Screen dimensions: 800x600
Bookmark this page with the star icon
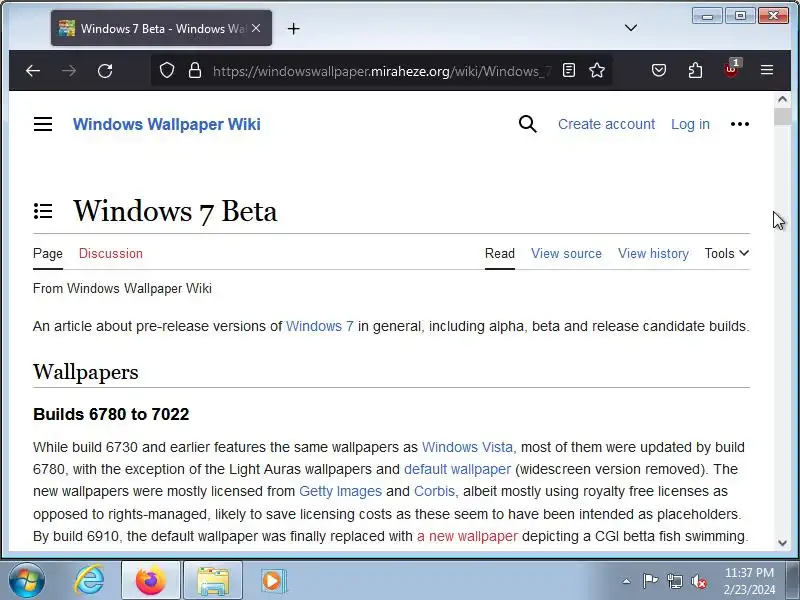click(x=596, y=70)
